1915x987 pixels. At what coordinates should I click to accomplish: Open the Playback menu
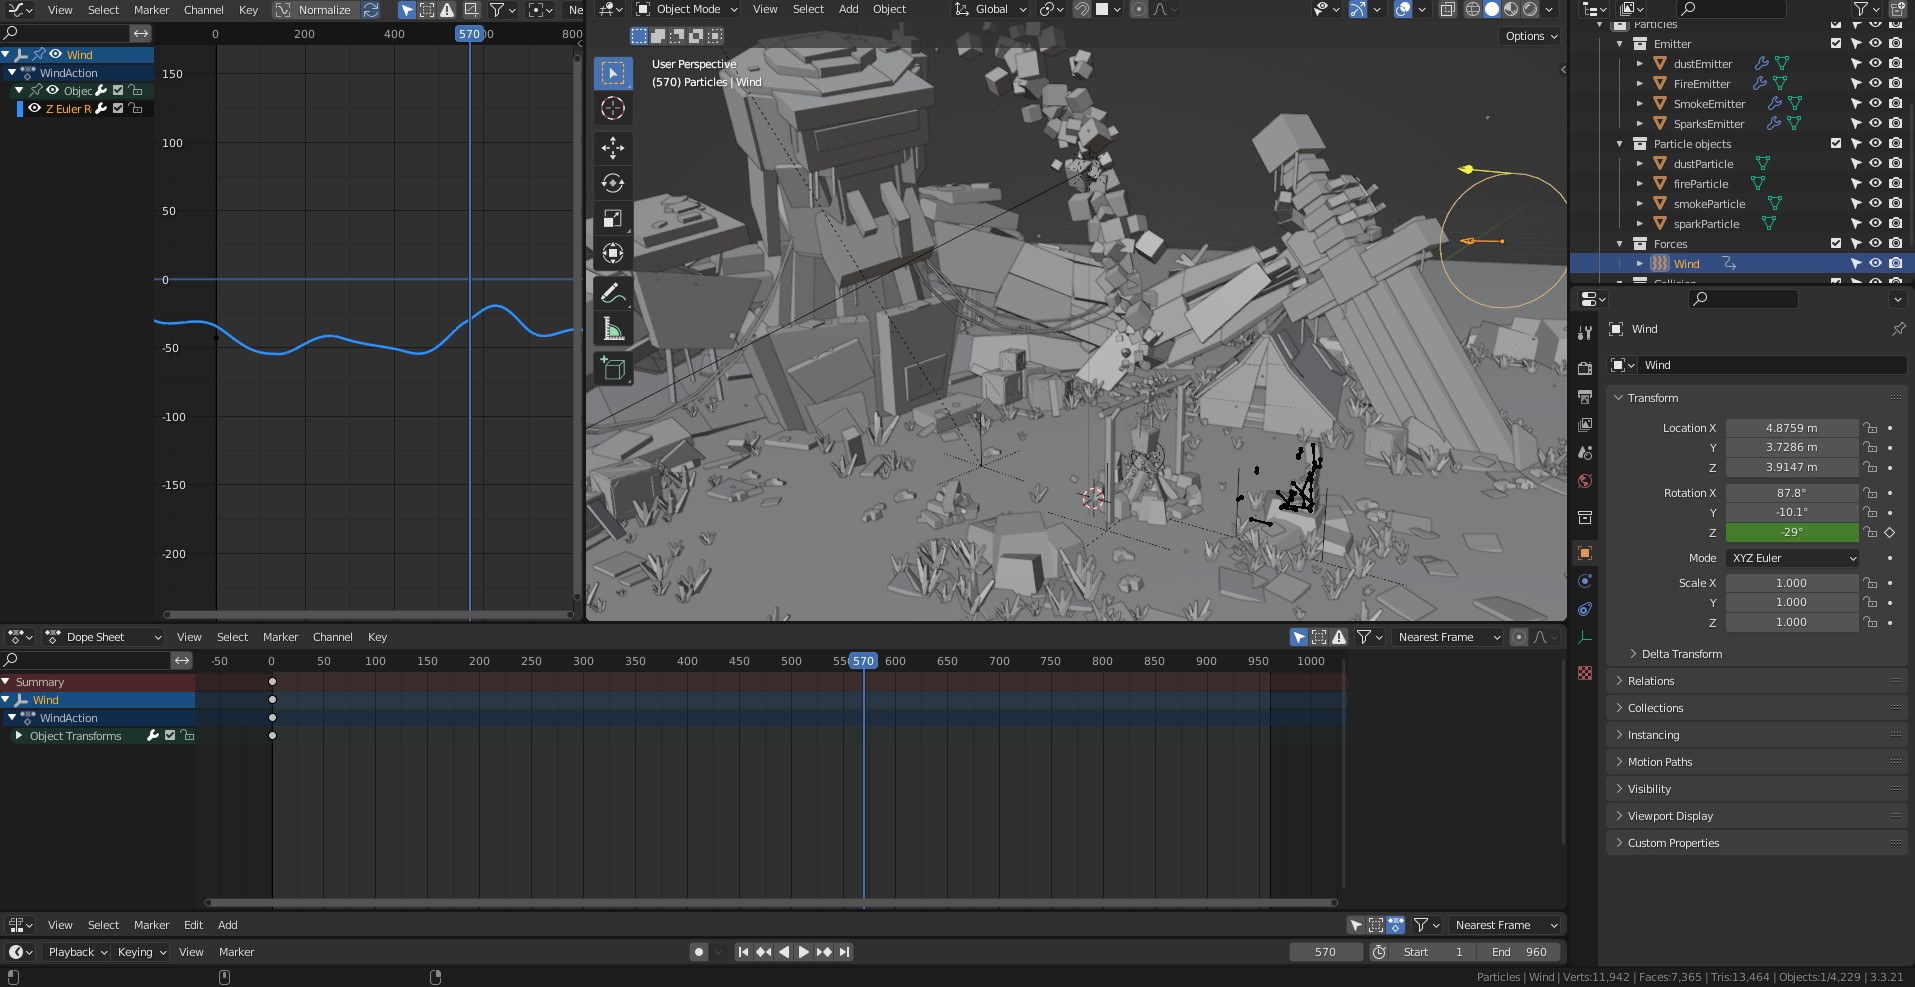tap(77, 952)
